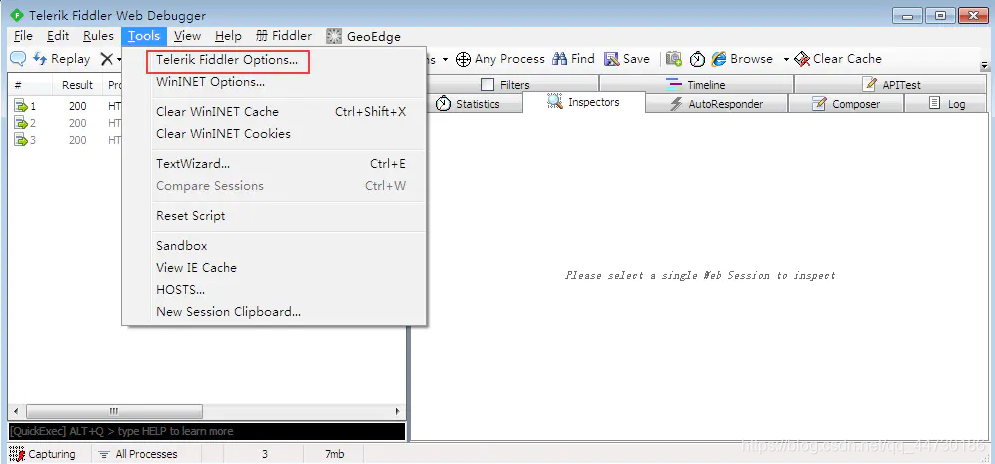Viewport: 995px width, 464px height.
Task: Click the Browse Internet Explorer button
Action: pos(742,59)
